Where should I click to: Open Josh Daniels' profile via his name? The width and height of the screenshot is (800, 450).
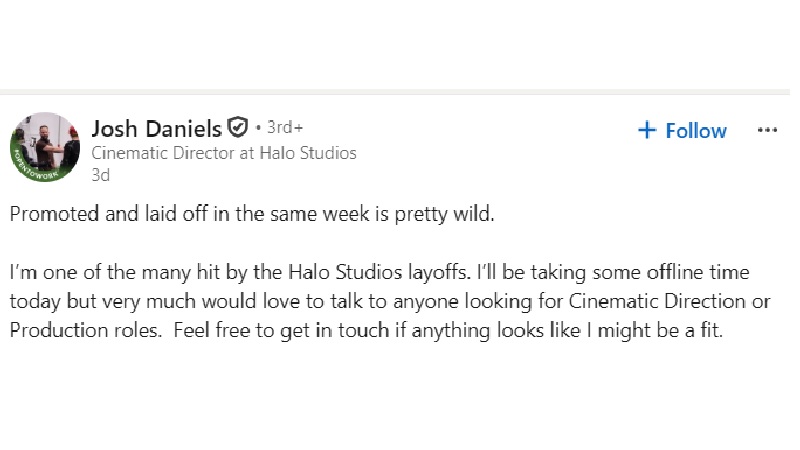point(157,128)
